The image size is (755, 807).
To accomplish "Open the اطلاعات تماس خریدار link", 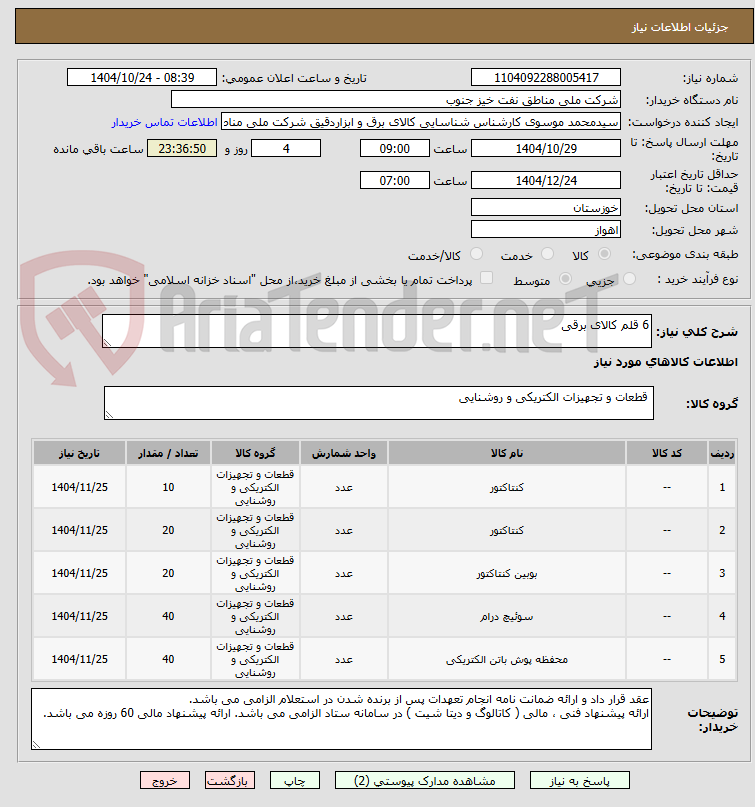I will pos(165,122).
